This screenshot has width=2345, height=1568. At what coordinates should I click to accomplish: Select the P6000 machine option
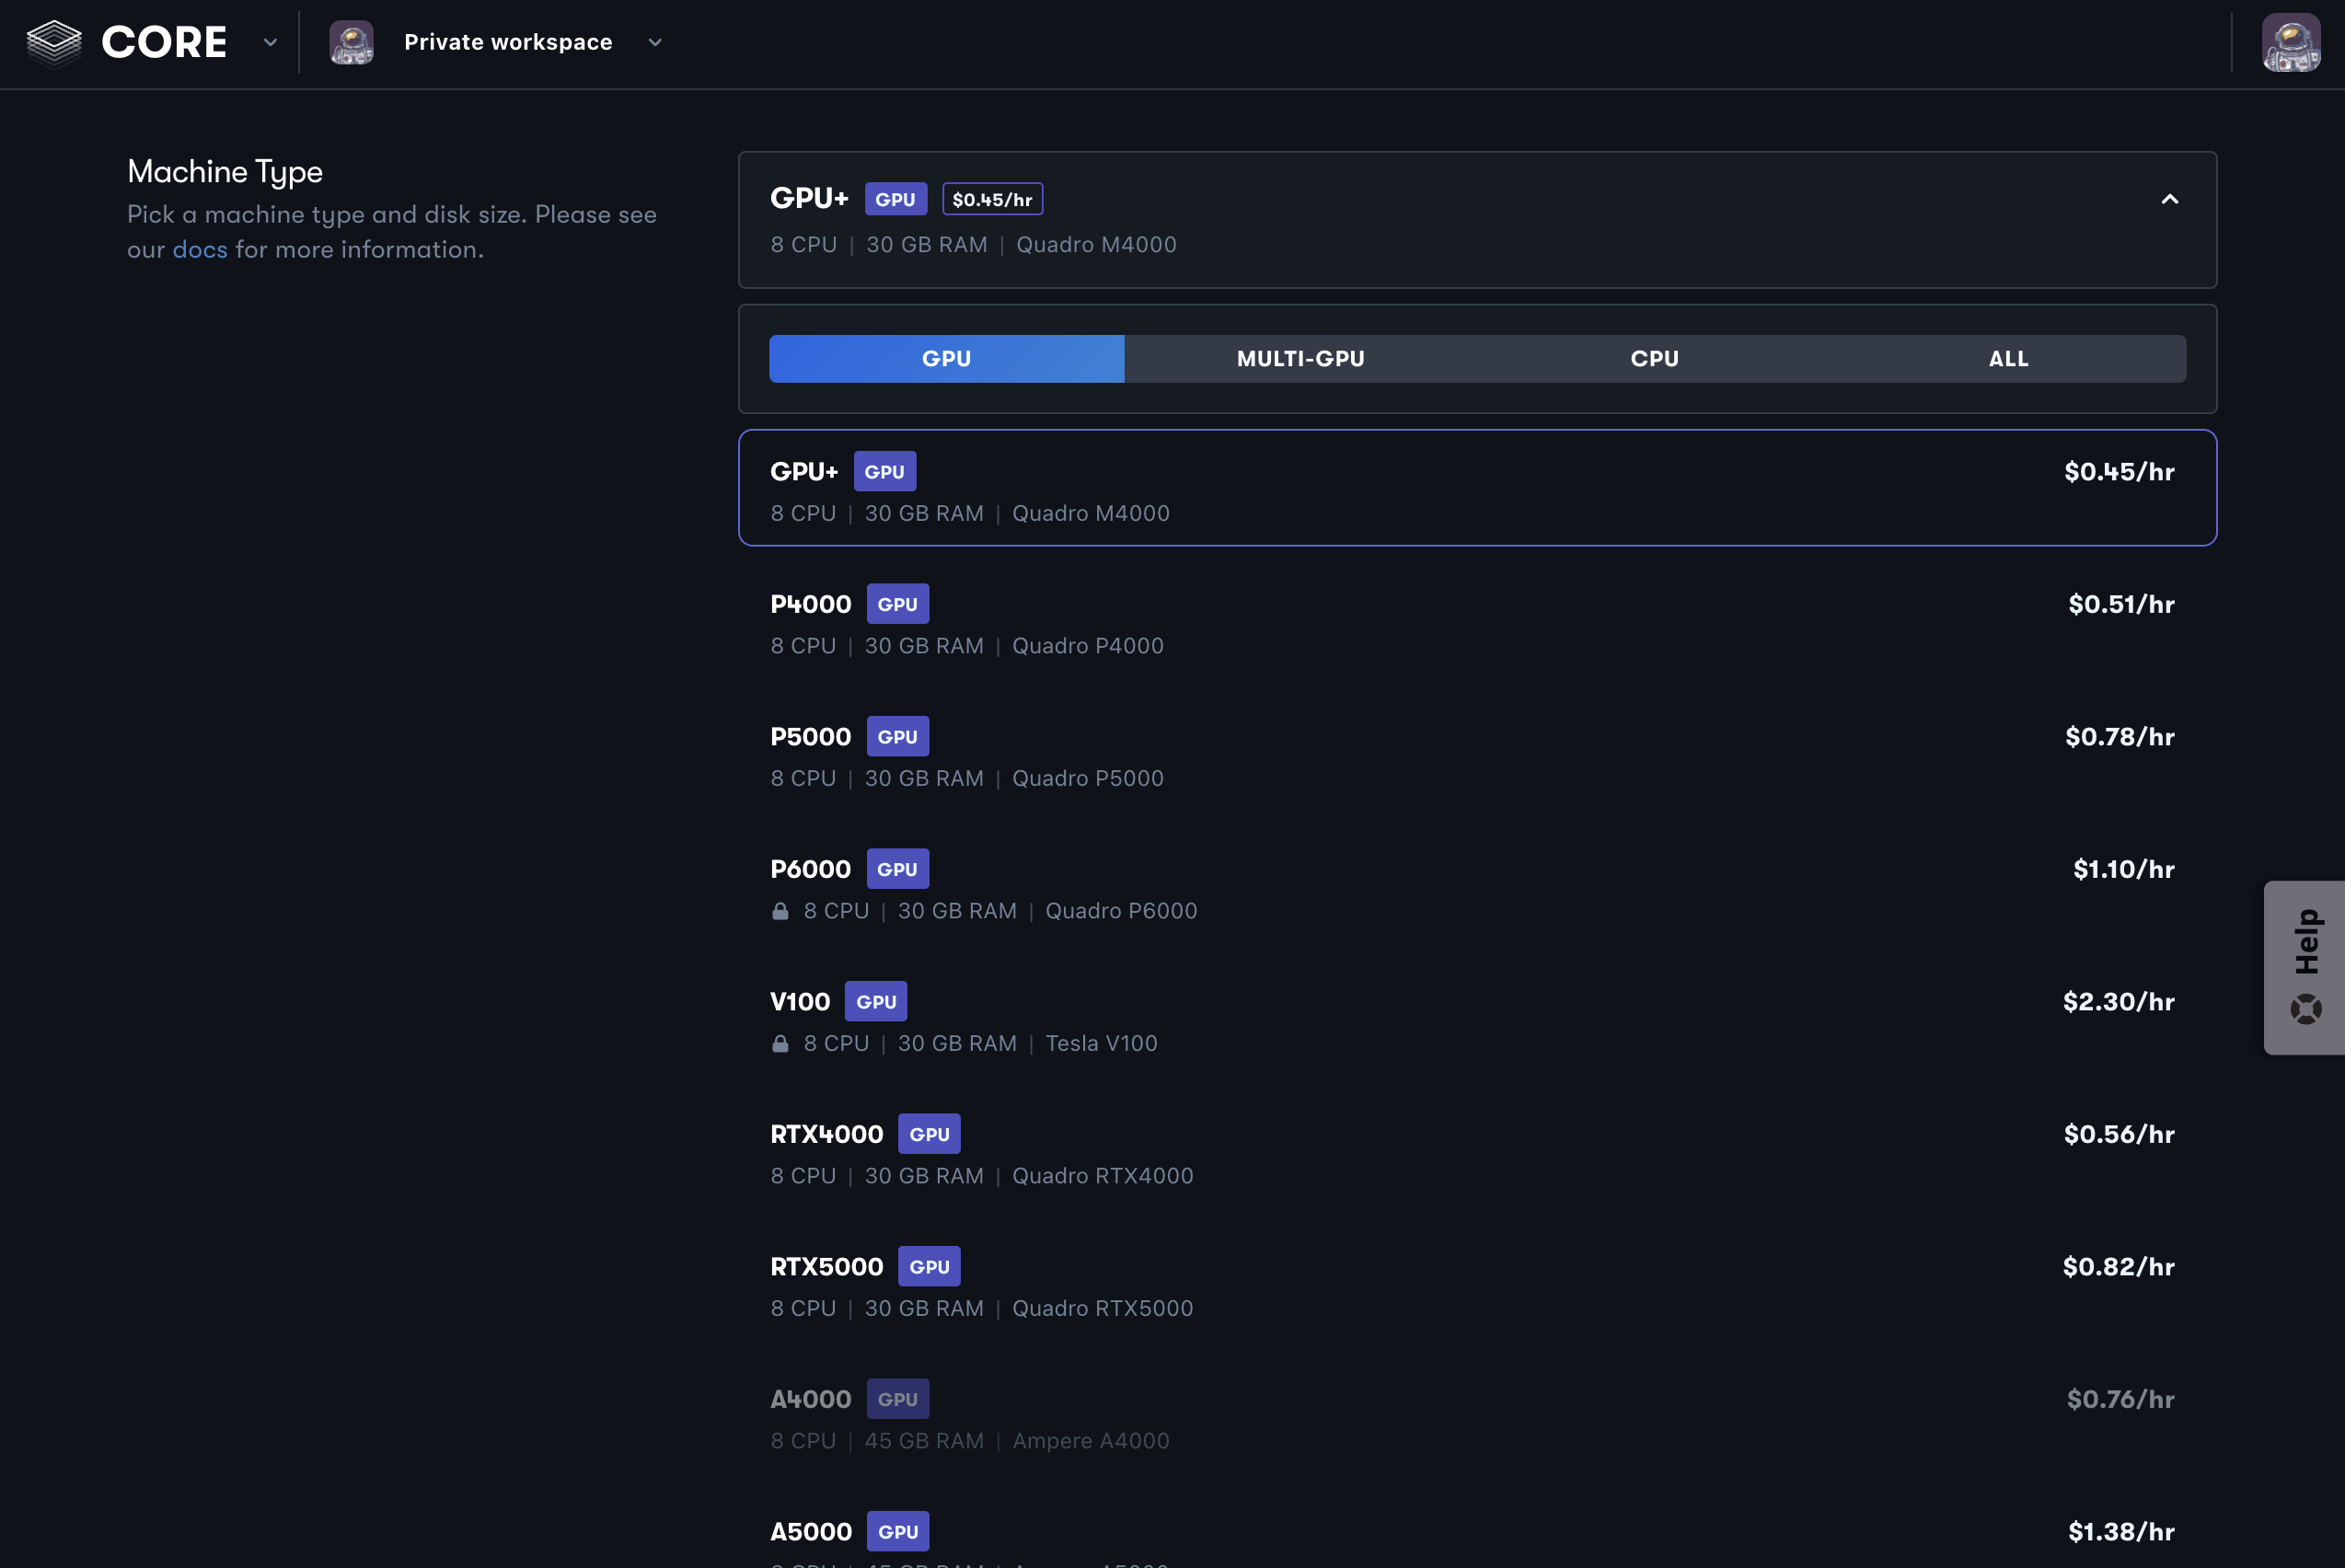[1477, 886]
